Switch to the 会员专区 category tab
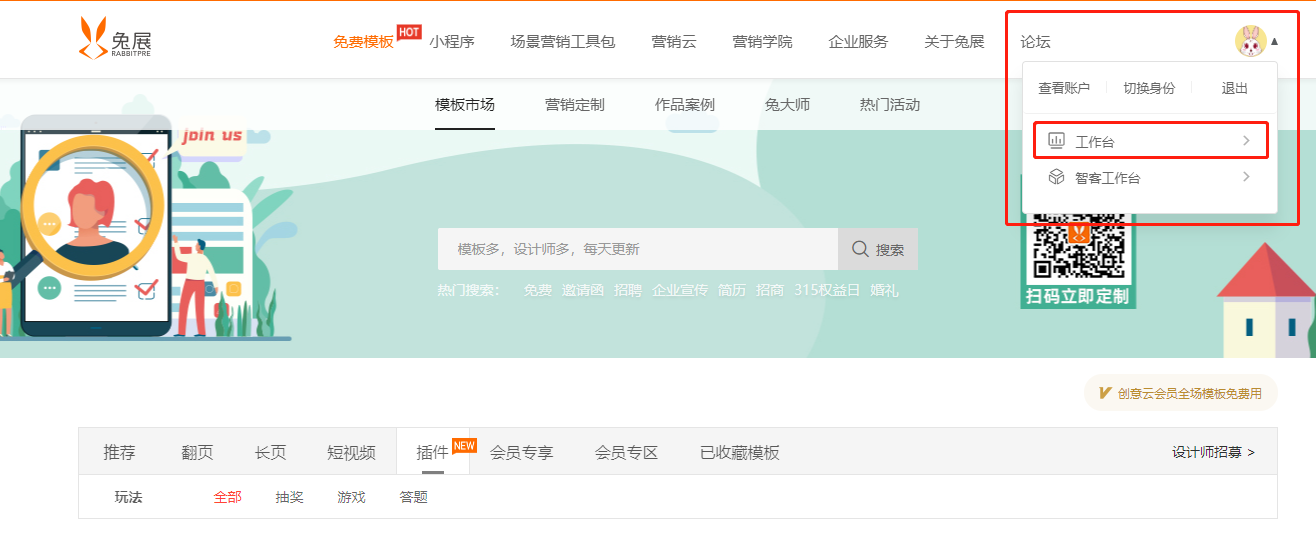 (x=626, y=452)
